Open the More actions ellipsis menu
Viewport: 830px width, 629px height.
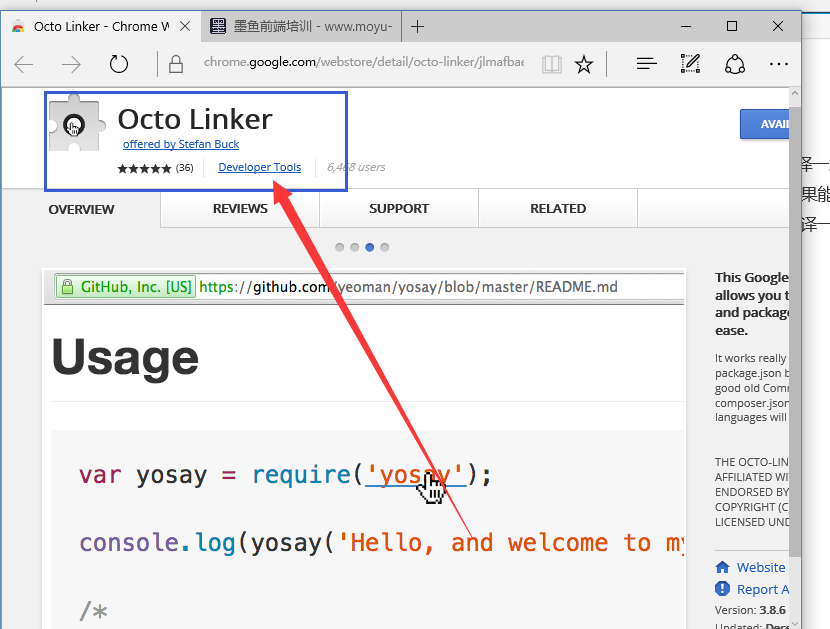[779, 65]
